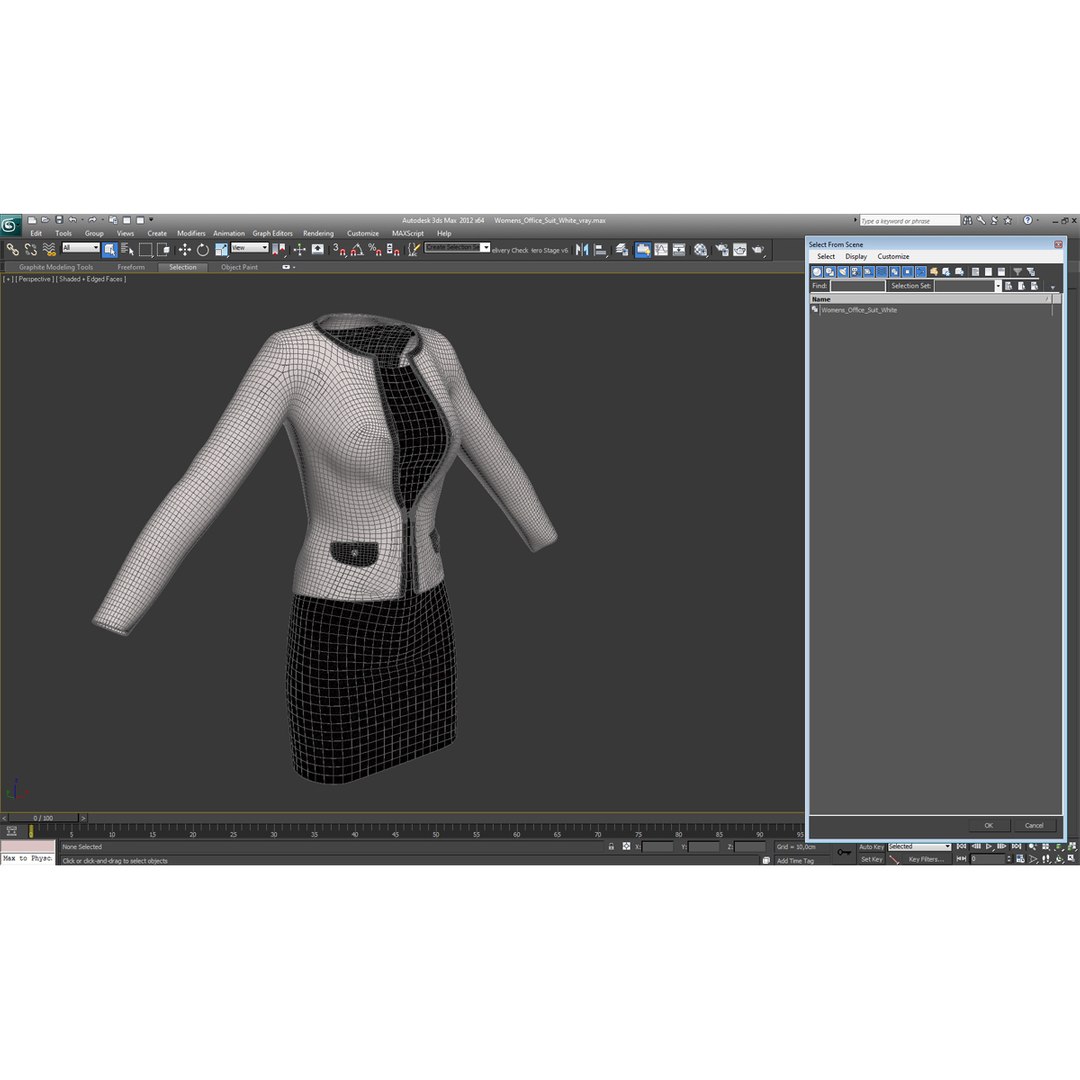Click the Mirror tool icon

click(582, 249)
